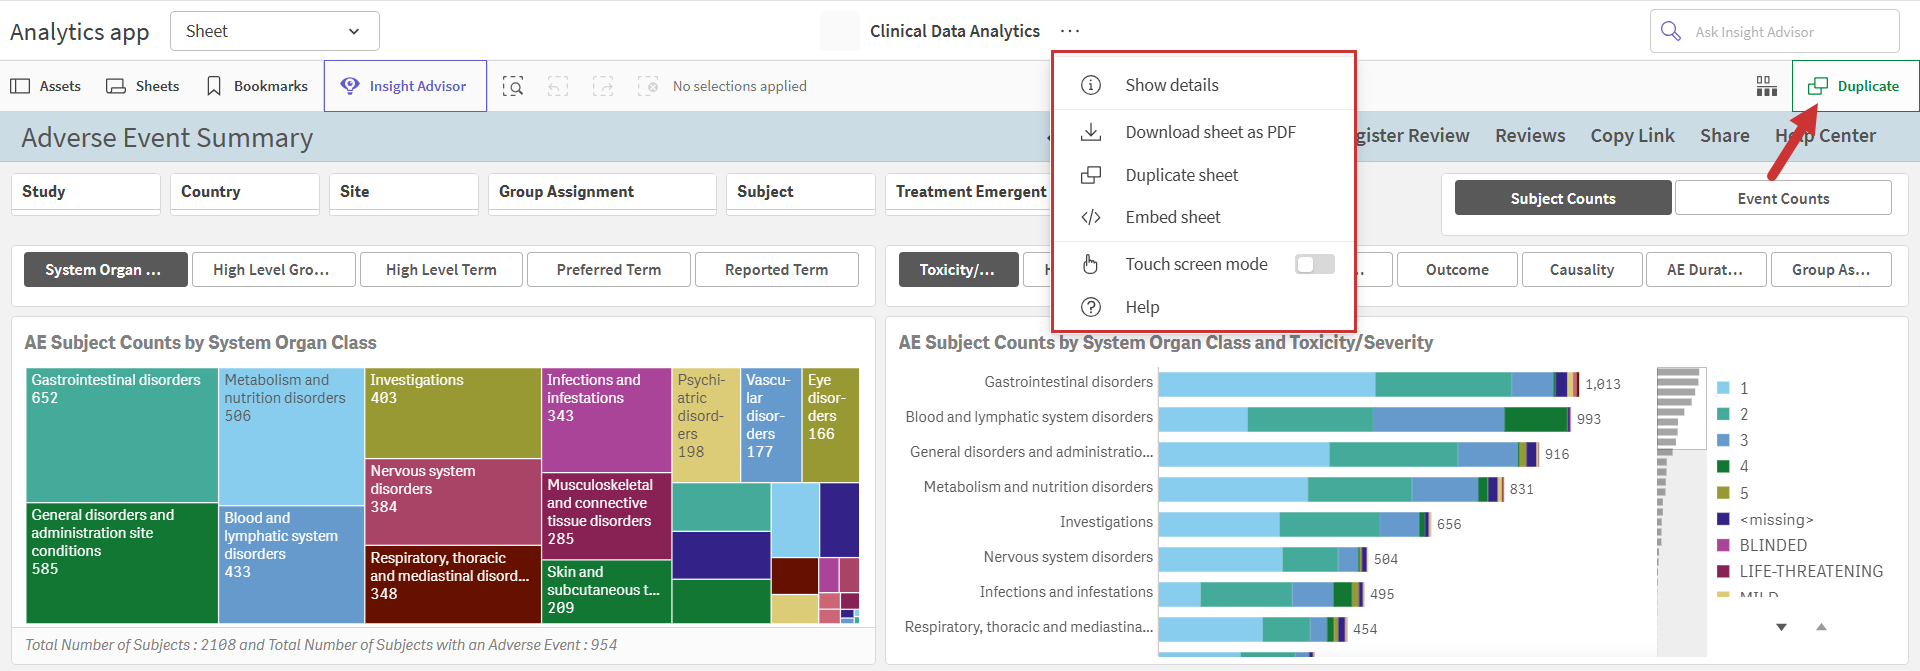
Task: Open the Study filter dropdown
Action: pyautogui.click(x=86, y=192)
